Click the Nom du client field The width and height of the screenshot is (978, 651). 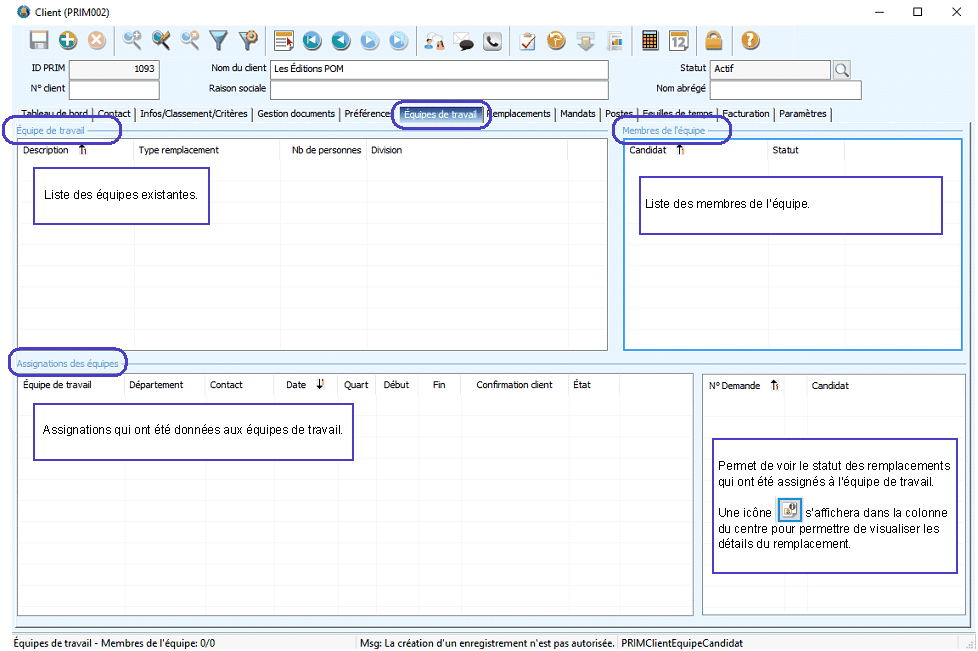point(439,70)
